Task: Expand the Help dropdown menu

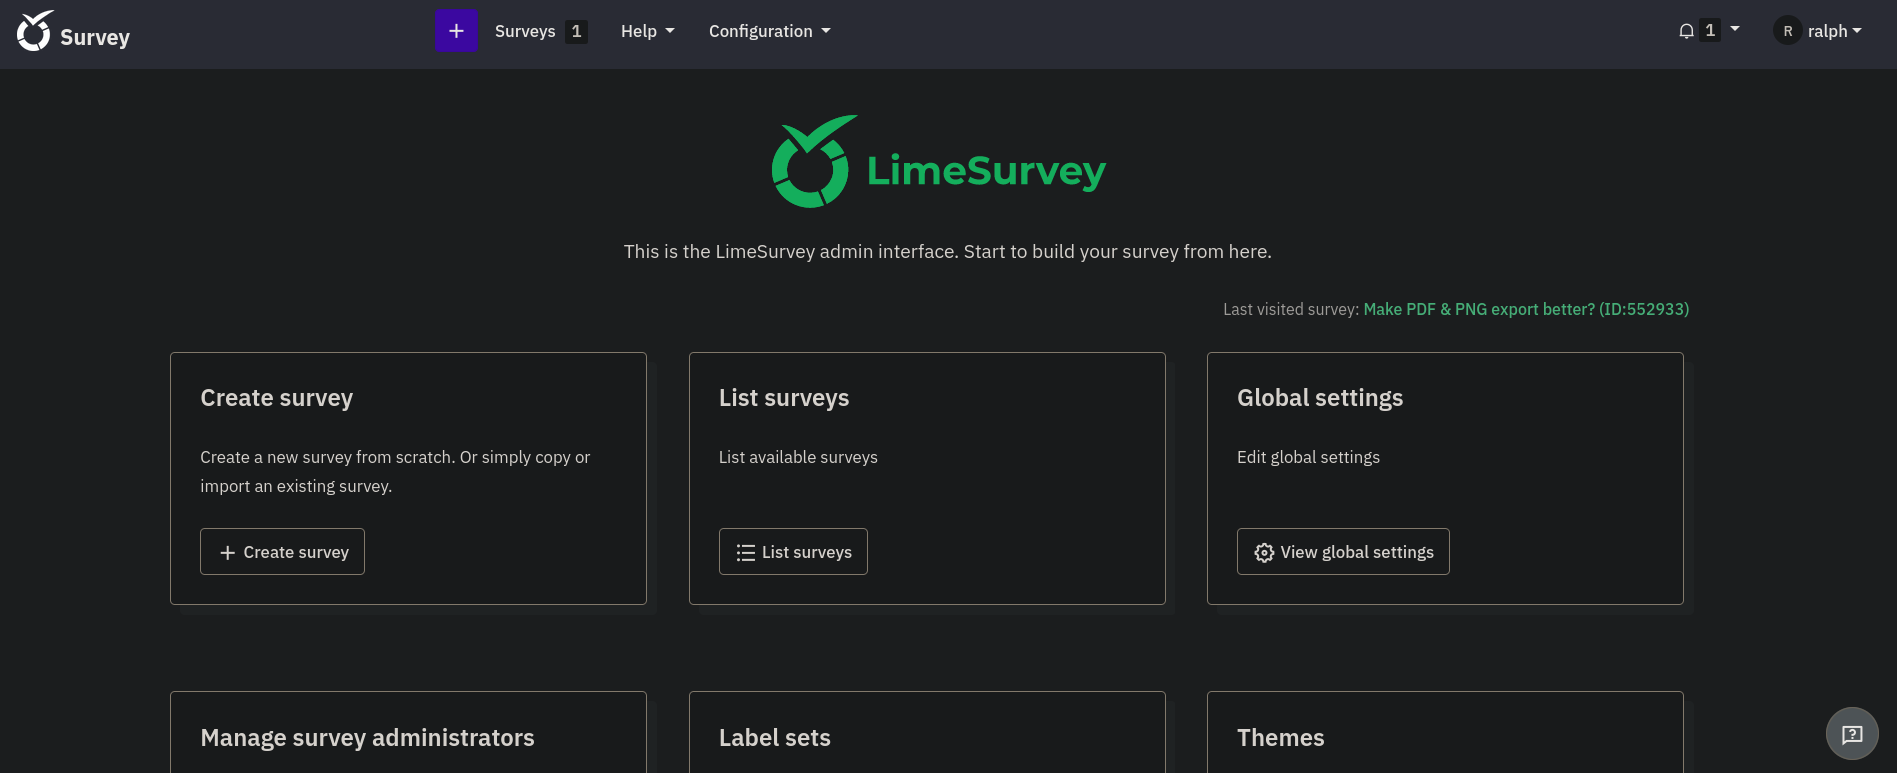Action: point(647,31)
